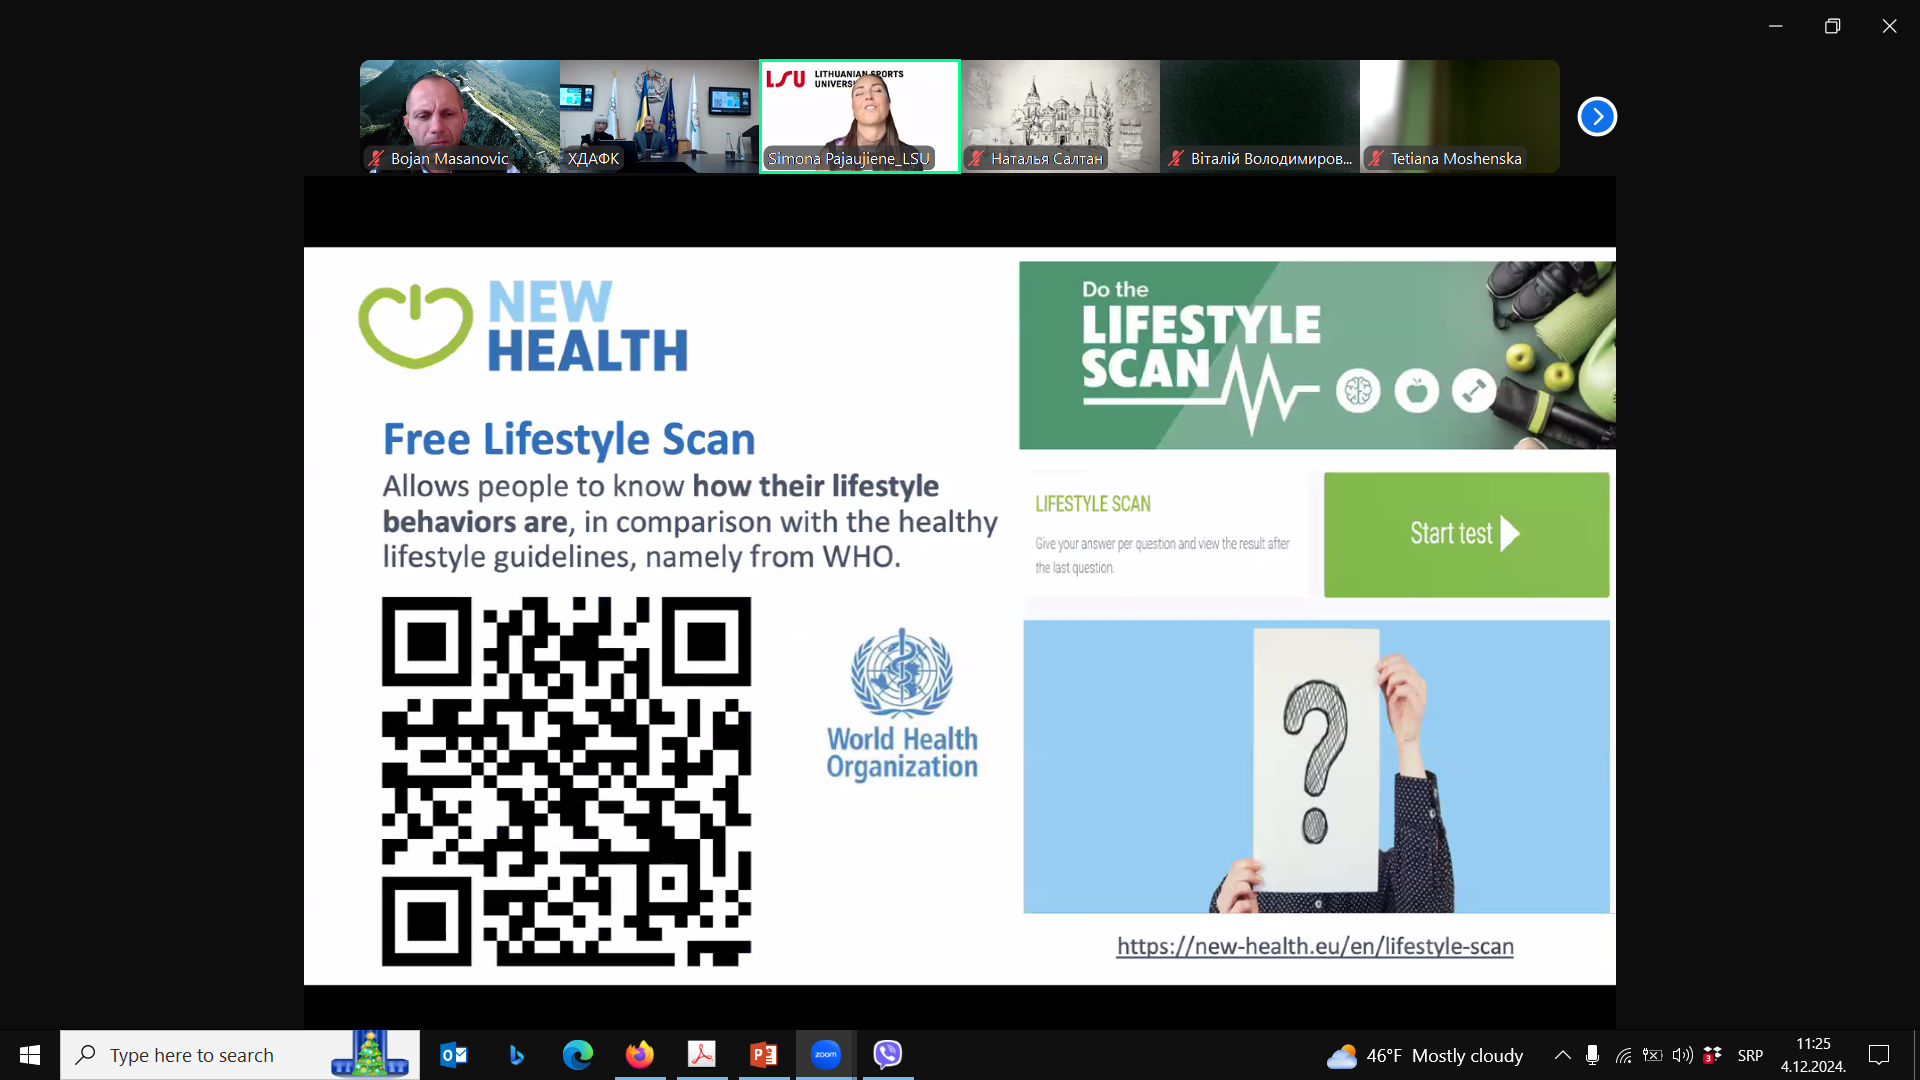
Task: Select Tetiana Moshenska participant tile
Action: [1460, 116]
